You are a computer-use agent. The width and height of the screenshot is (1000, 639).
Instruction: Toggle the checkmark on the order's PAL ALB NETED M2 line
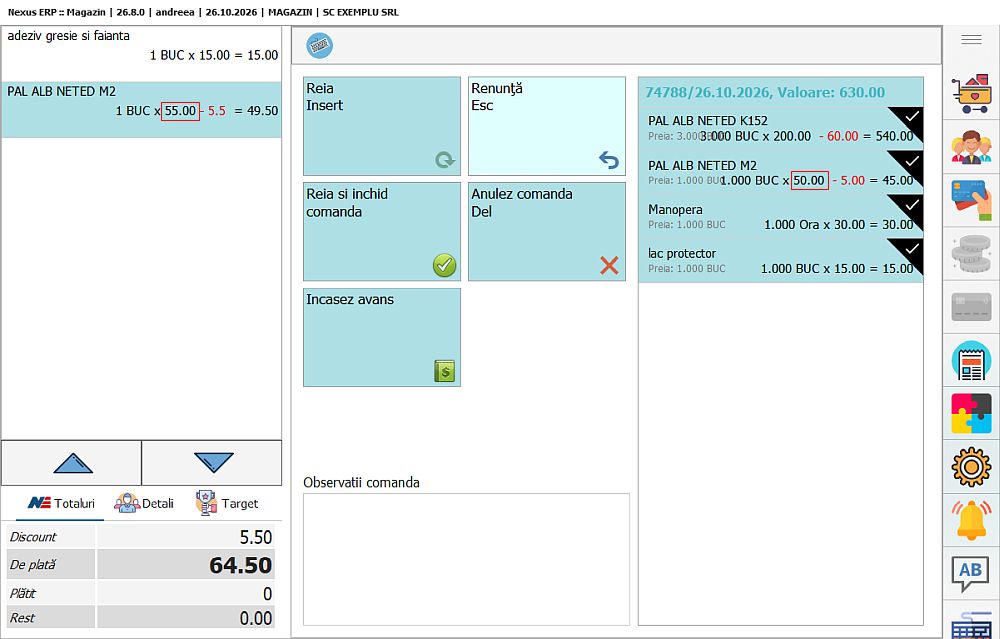coord(911,161)
